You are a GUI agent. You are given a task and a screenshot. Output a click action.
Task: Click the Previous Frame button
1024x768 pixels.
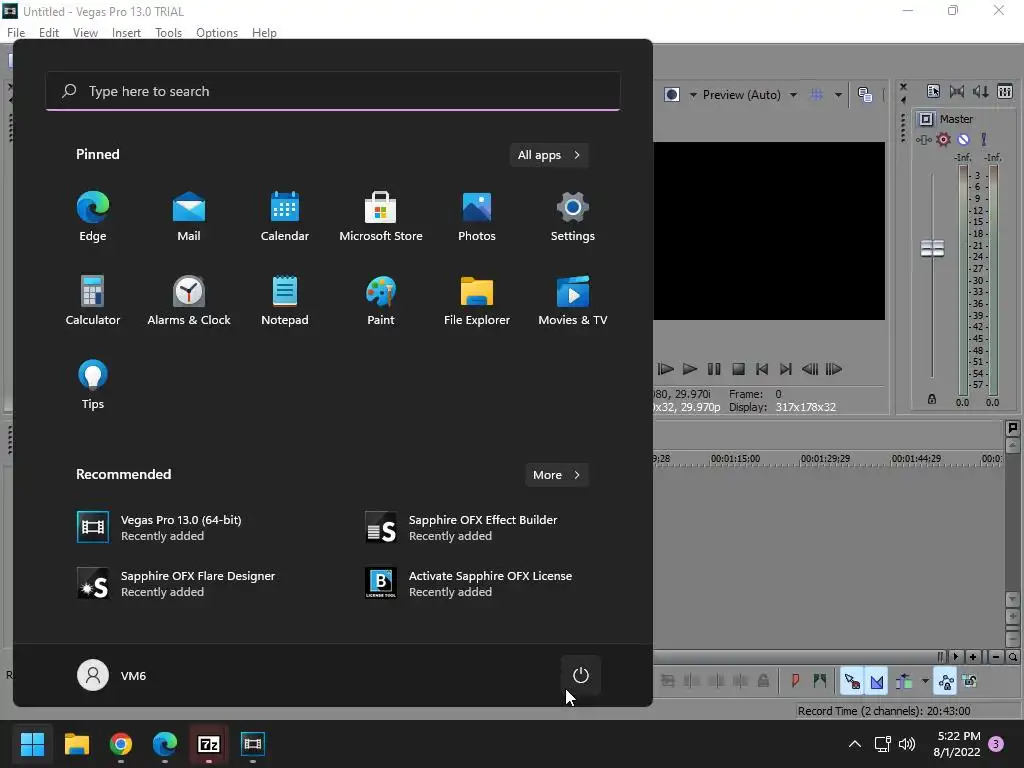810,369
